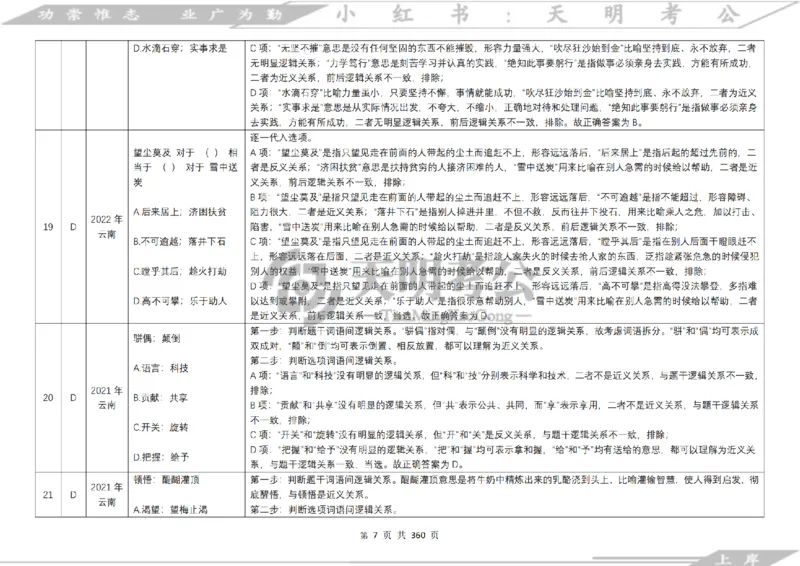Click "2021年 云南" in row 21

pyautogui.click(x=107, y=495)
